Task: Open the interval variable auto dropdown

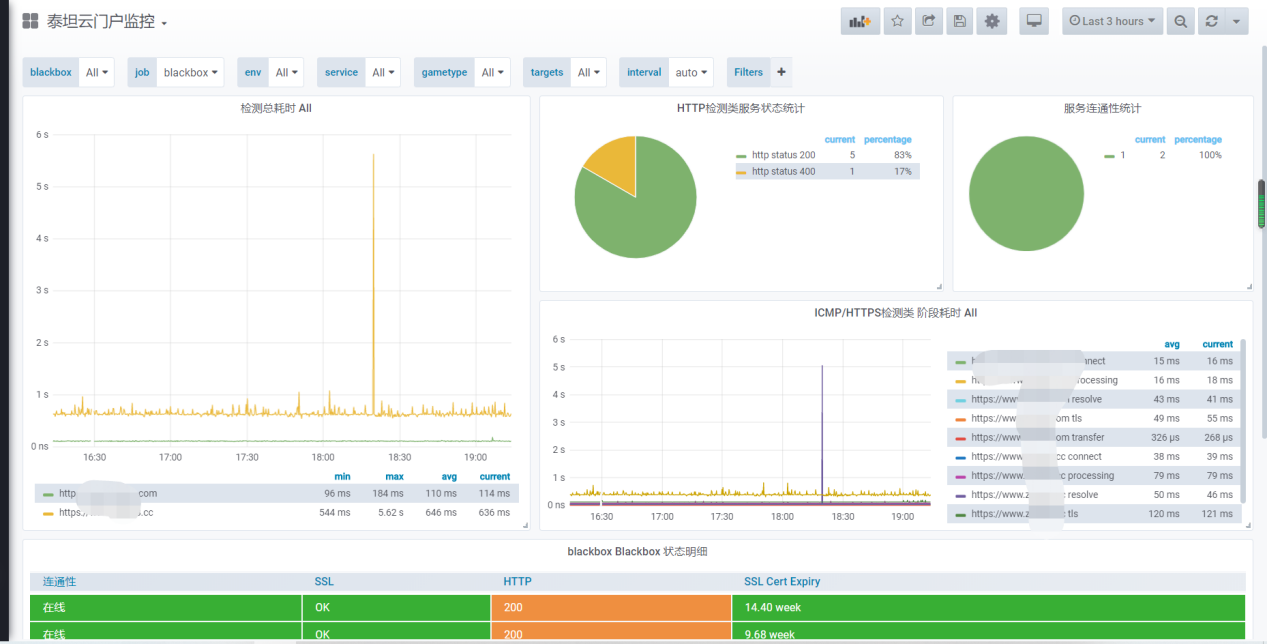Action: point(691,72)
